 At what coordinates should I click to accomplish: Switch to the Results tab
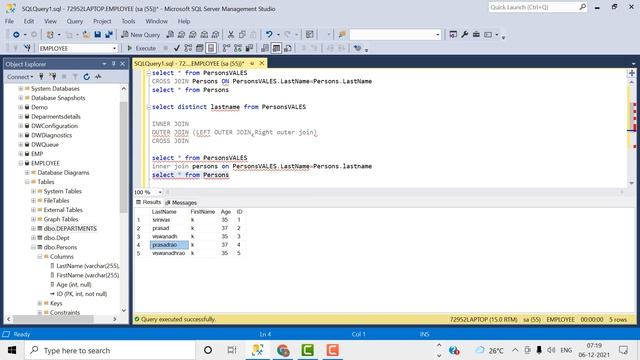pyautogui.click(x=149, y=202)
